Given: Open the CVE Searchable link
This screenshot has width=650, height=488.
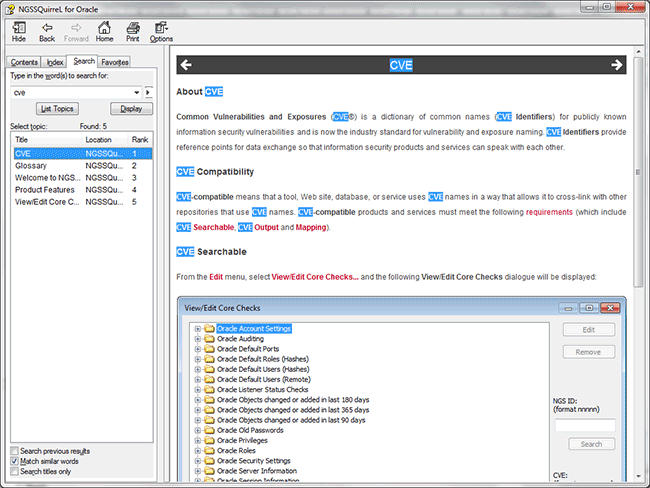Looking at the screenshot, I should click(205, 227).
